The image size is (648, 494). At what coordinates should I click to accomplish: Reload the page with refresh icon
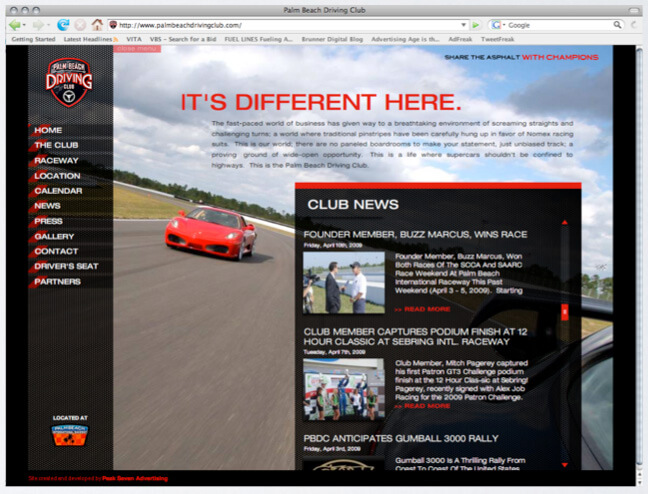tap(63, 25)
